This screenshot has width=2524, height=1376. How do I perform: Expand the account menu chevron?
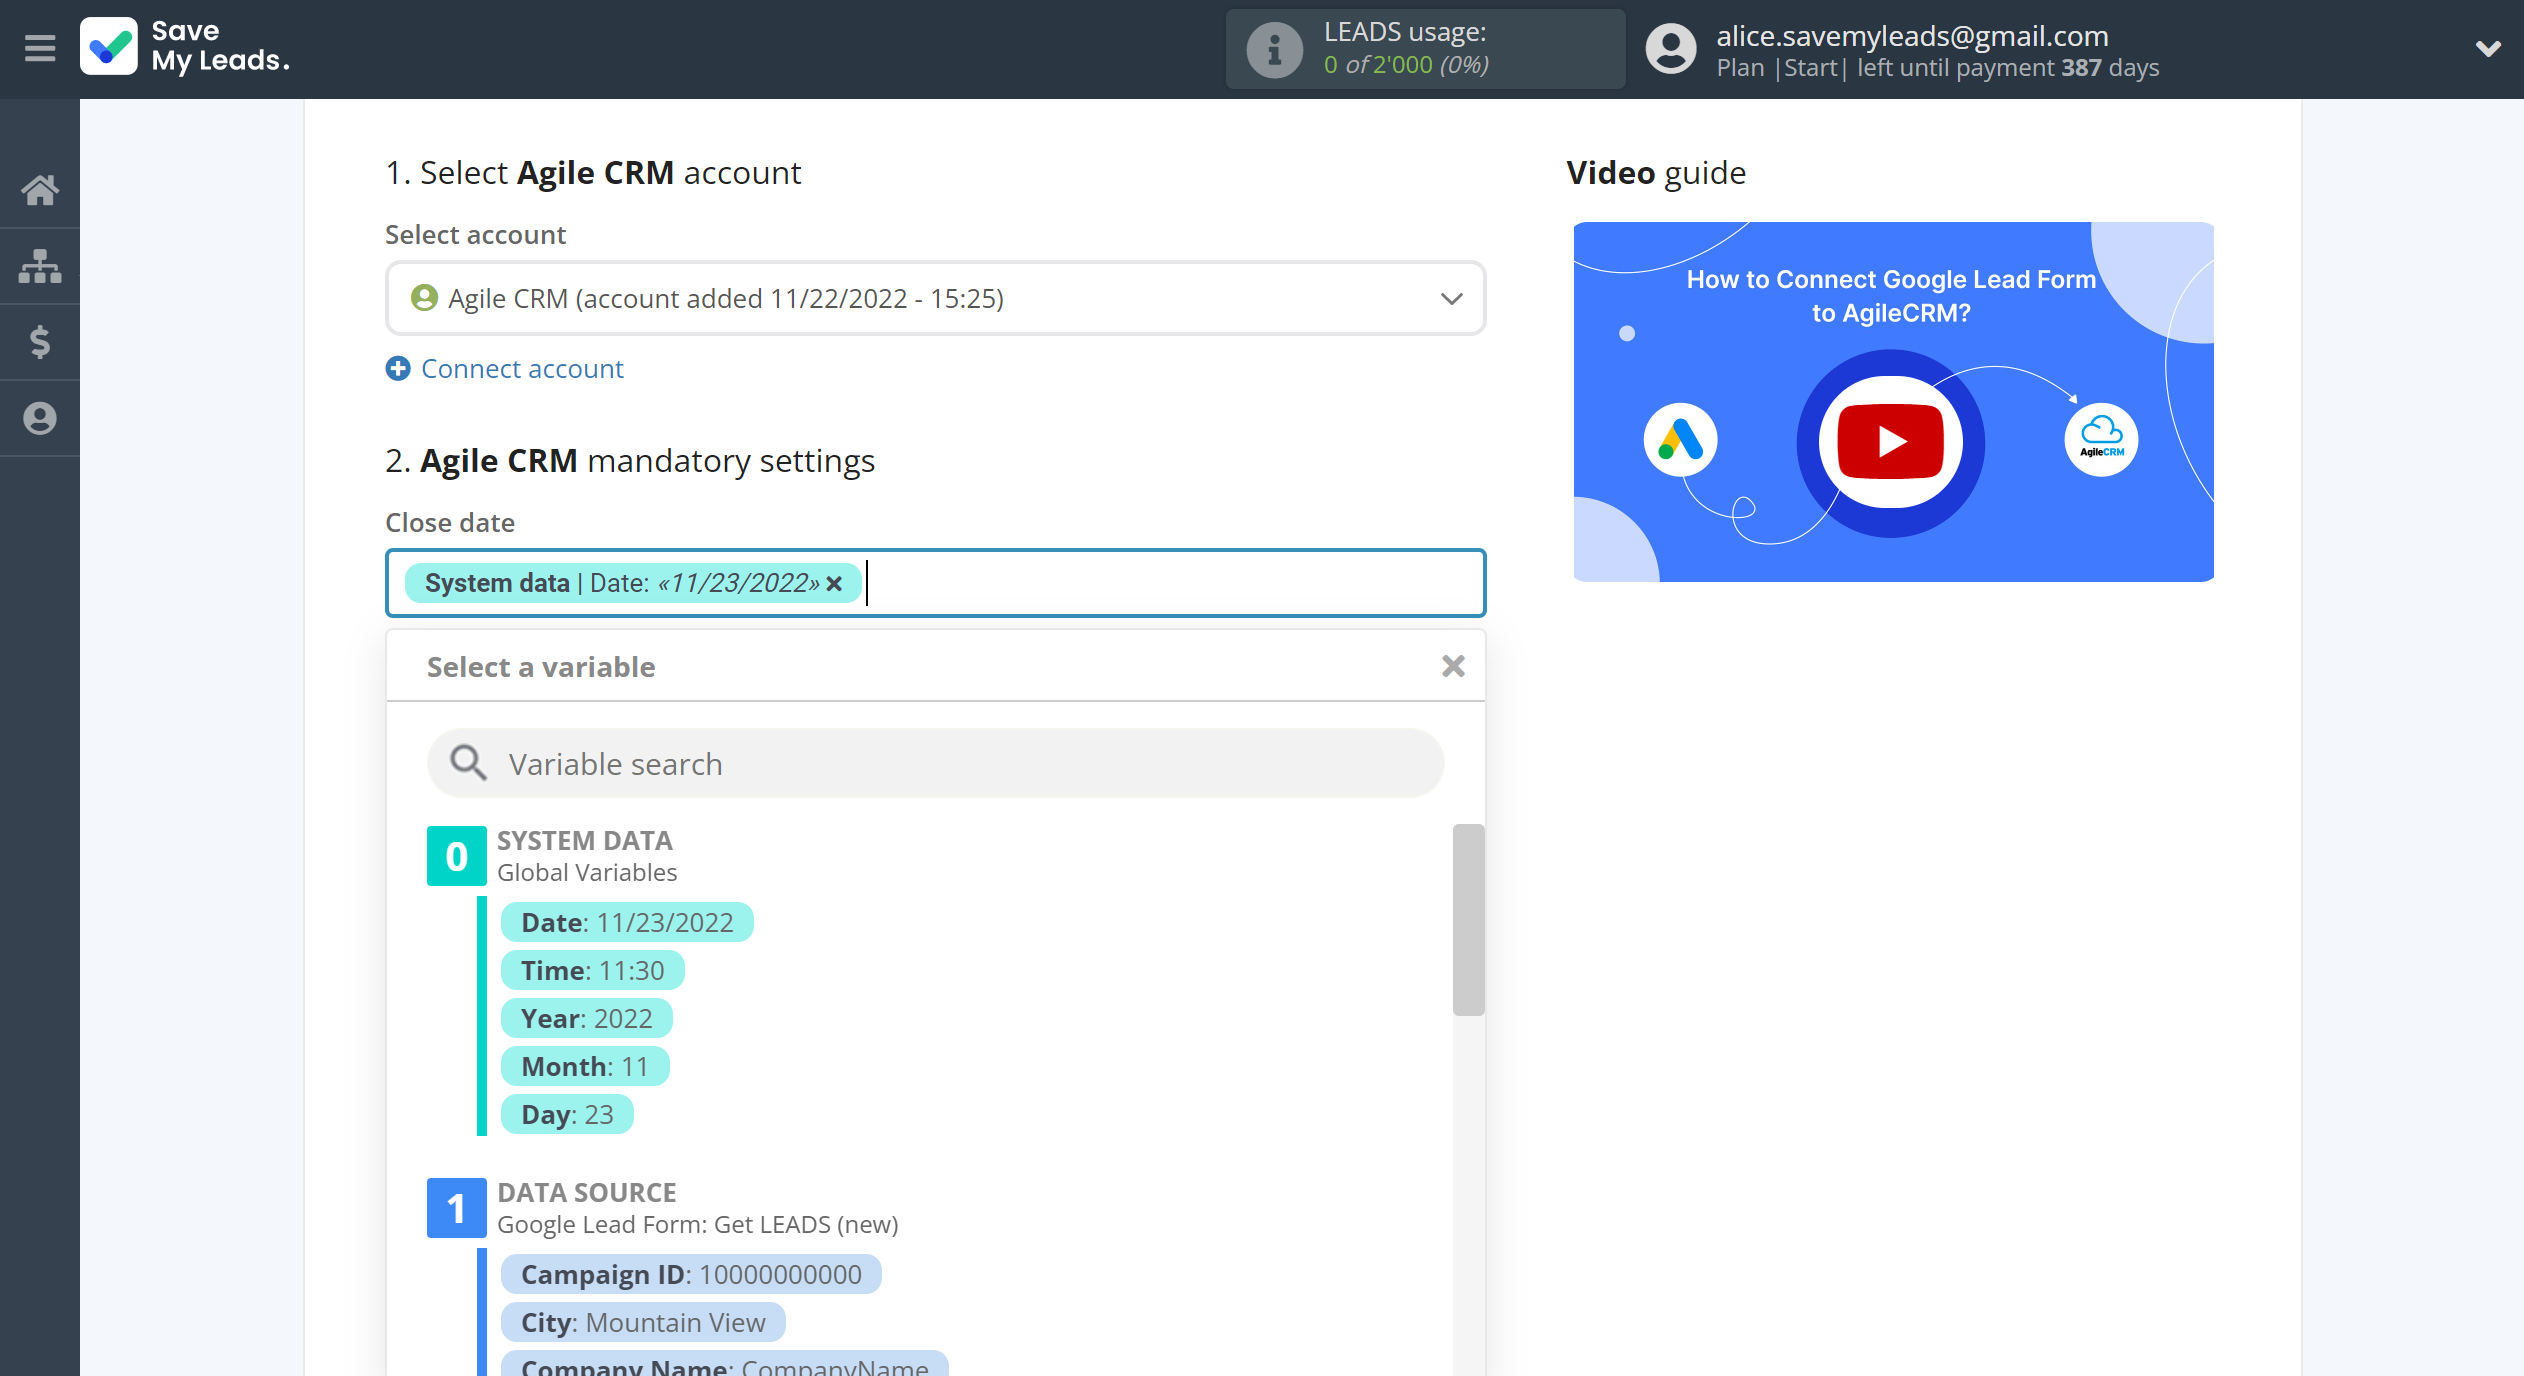click(x=2488, y=49)
